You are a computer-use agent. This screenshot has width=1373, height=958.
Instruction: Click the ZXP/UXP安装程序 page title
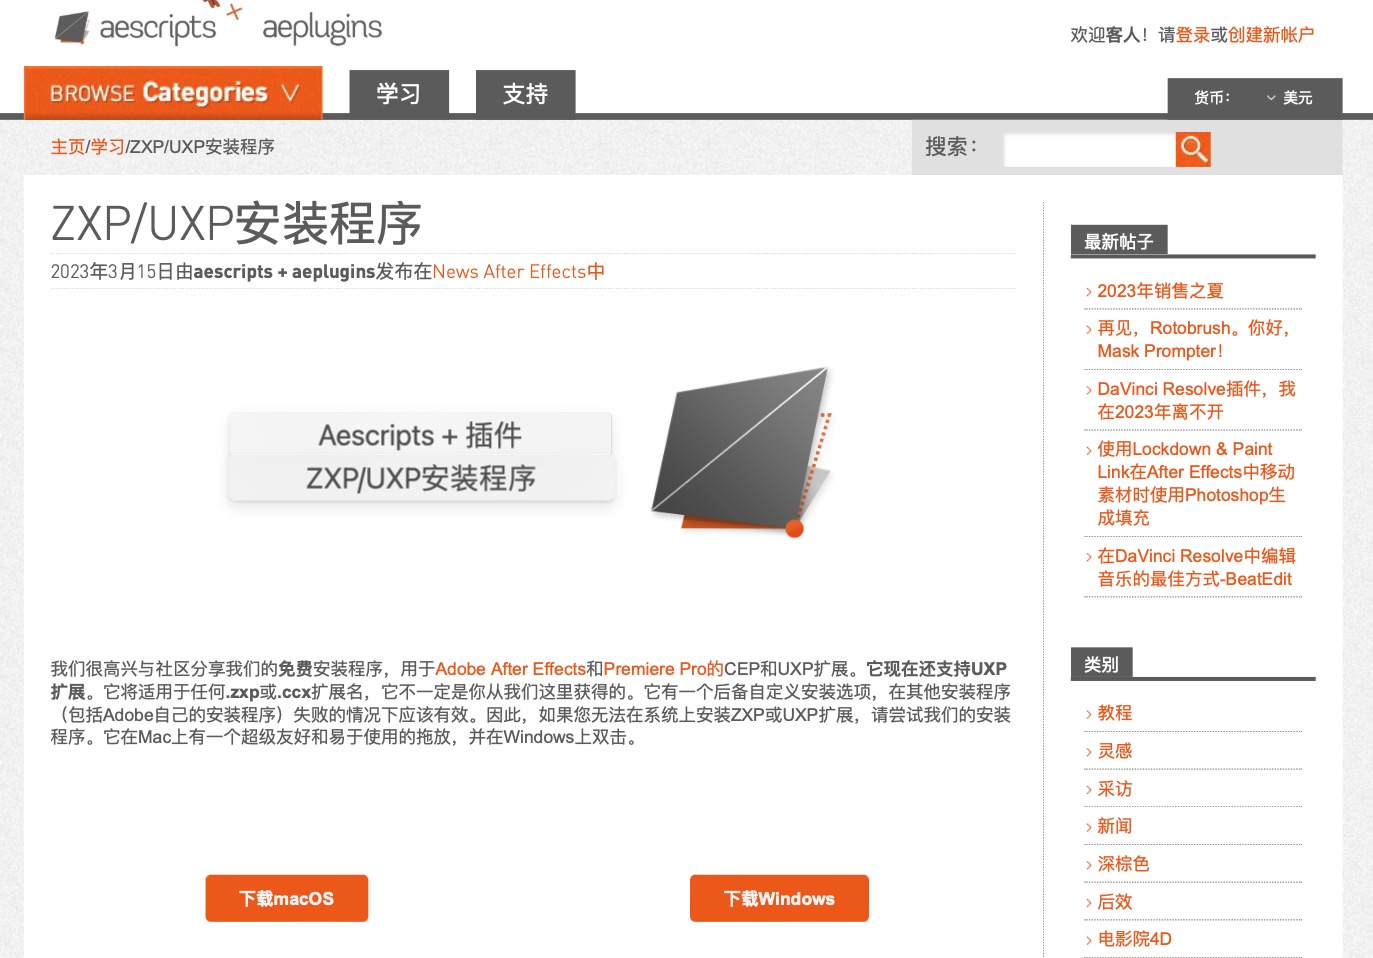coord(236,223)
